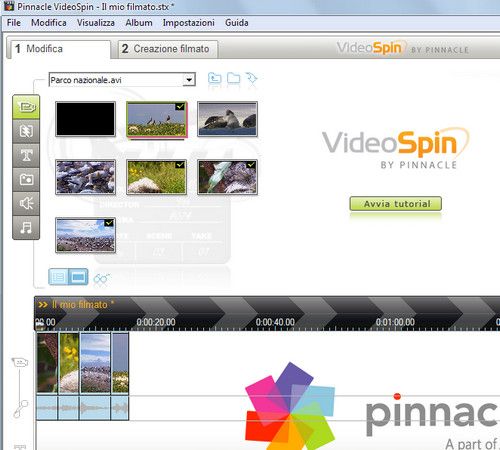The width and height of the screenshot is (500, 450).
Task: Click the Pinnacle VideoSpin title bar icon
Action: pos(9,6)
